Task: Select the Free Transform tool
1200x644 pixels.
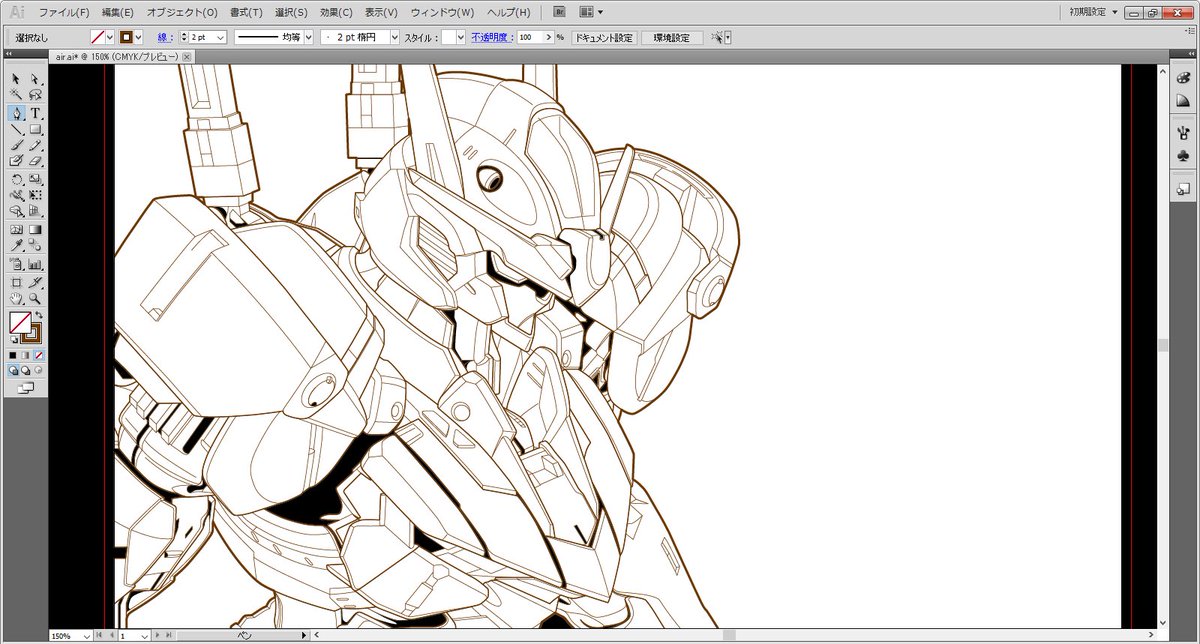Action: (x=35, y=195)
